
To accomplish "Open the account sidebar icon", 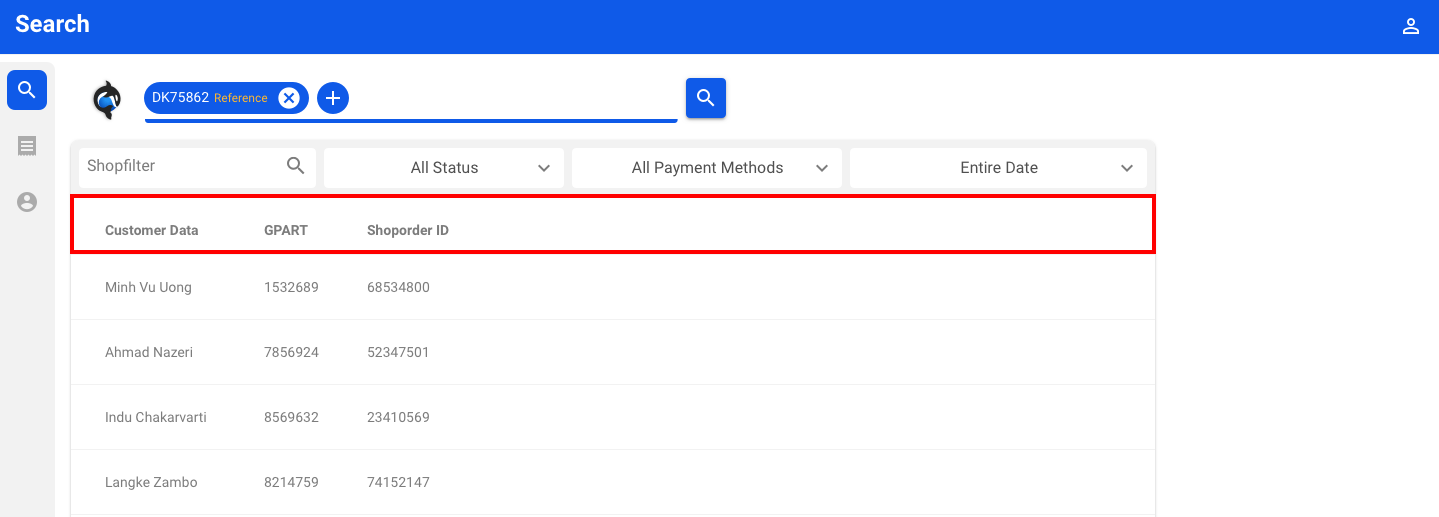I will coord(27,202).
